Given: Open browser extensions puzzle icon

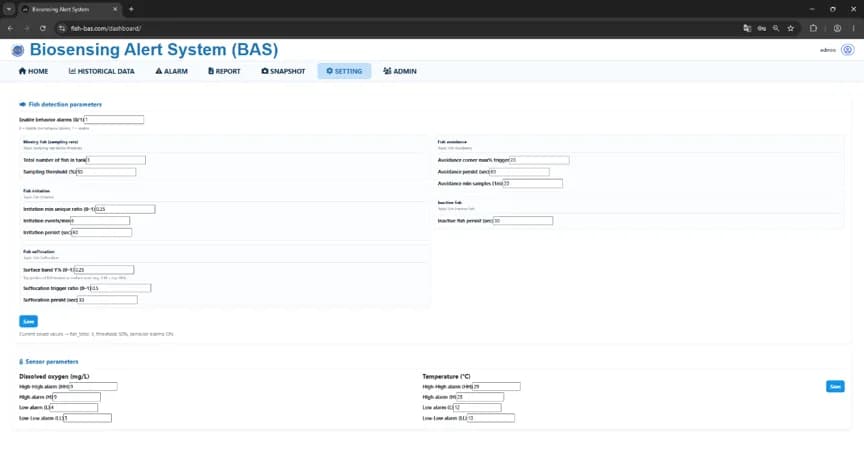Looking at the screenshot, I should 813,28.
